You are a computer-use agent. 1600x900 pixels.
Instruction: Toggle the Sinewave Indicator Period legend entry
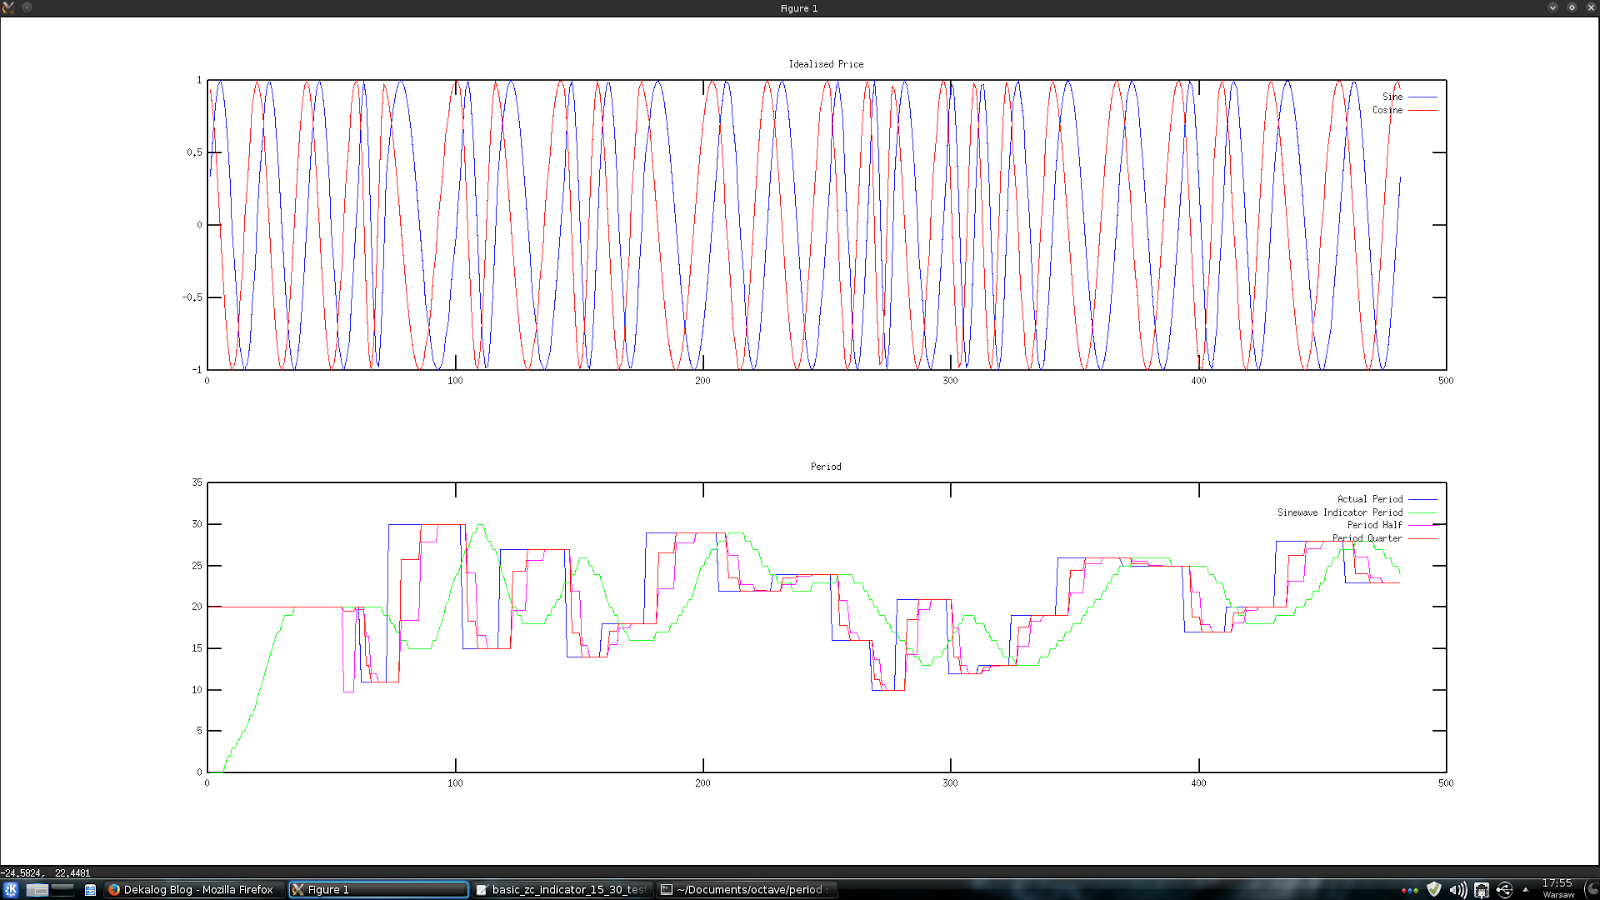tap(1340, 512)
